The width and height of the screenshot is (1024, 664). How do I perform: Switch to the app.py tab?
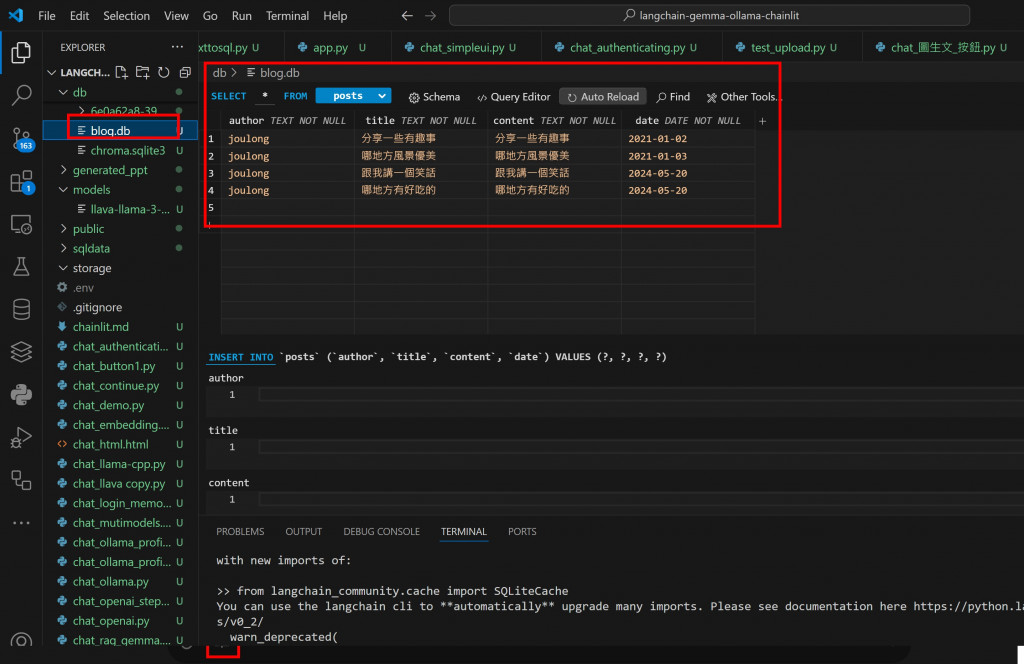click(x=330, y=47)
